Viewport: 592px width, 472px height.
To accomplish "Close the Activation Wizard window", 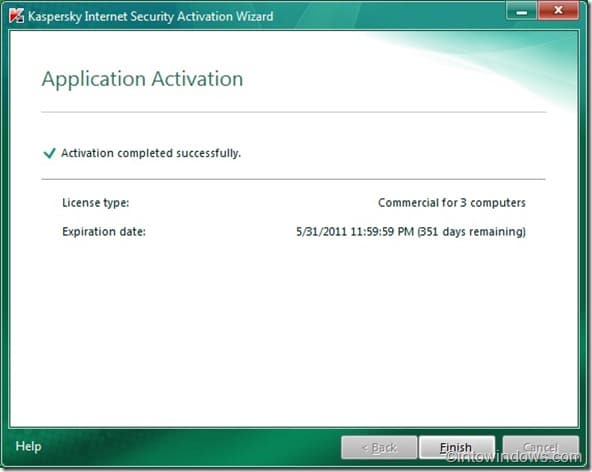I will 558,11.
